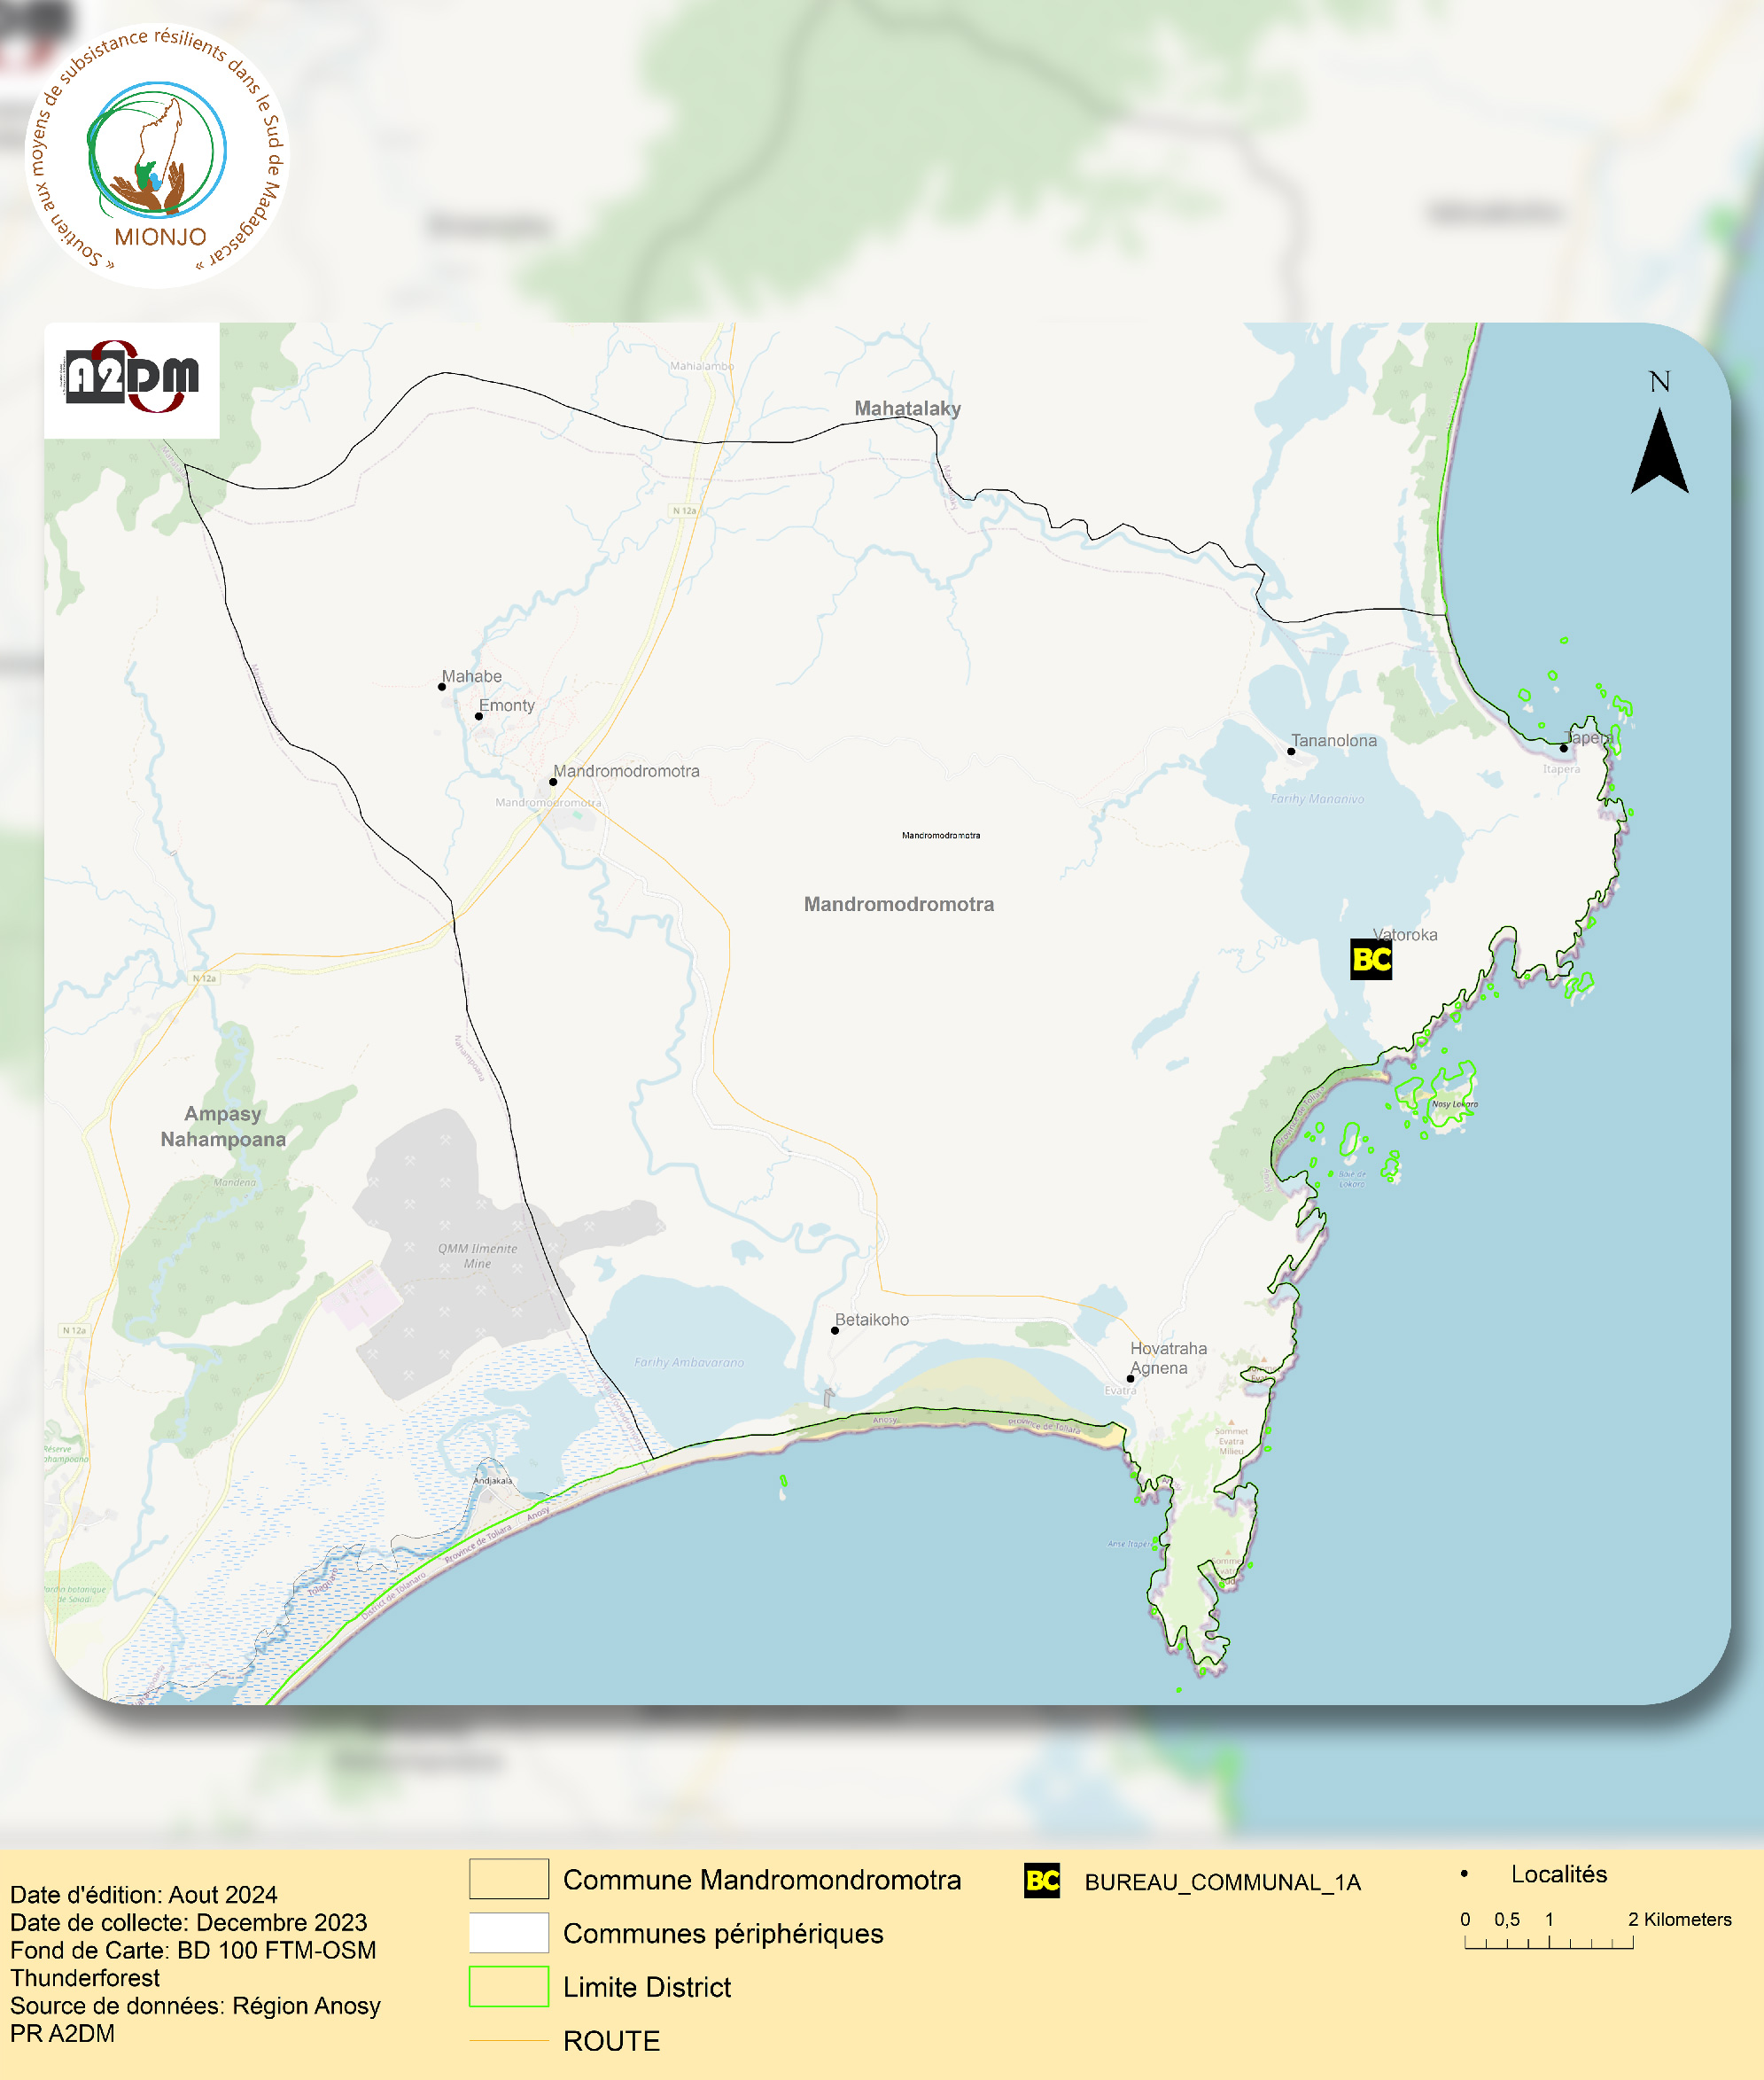Click the Date d'édition text line

[144, 1895]
